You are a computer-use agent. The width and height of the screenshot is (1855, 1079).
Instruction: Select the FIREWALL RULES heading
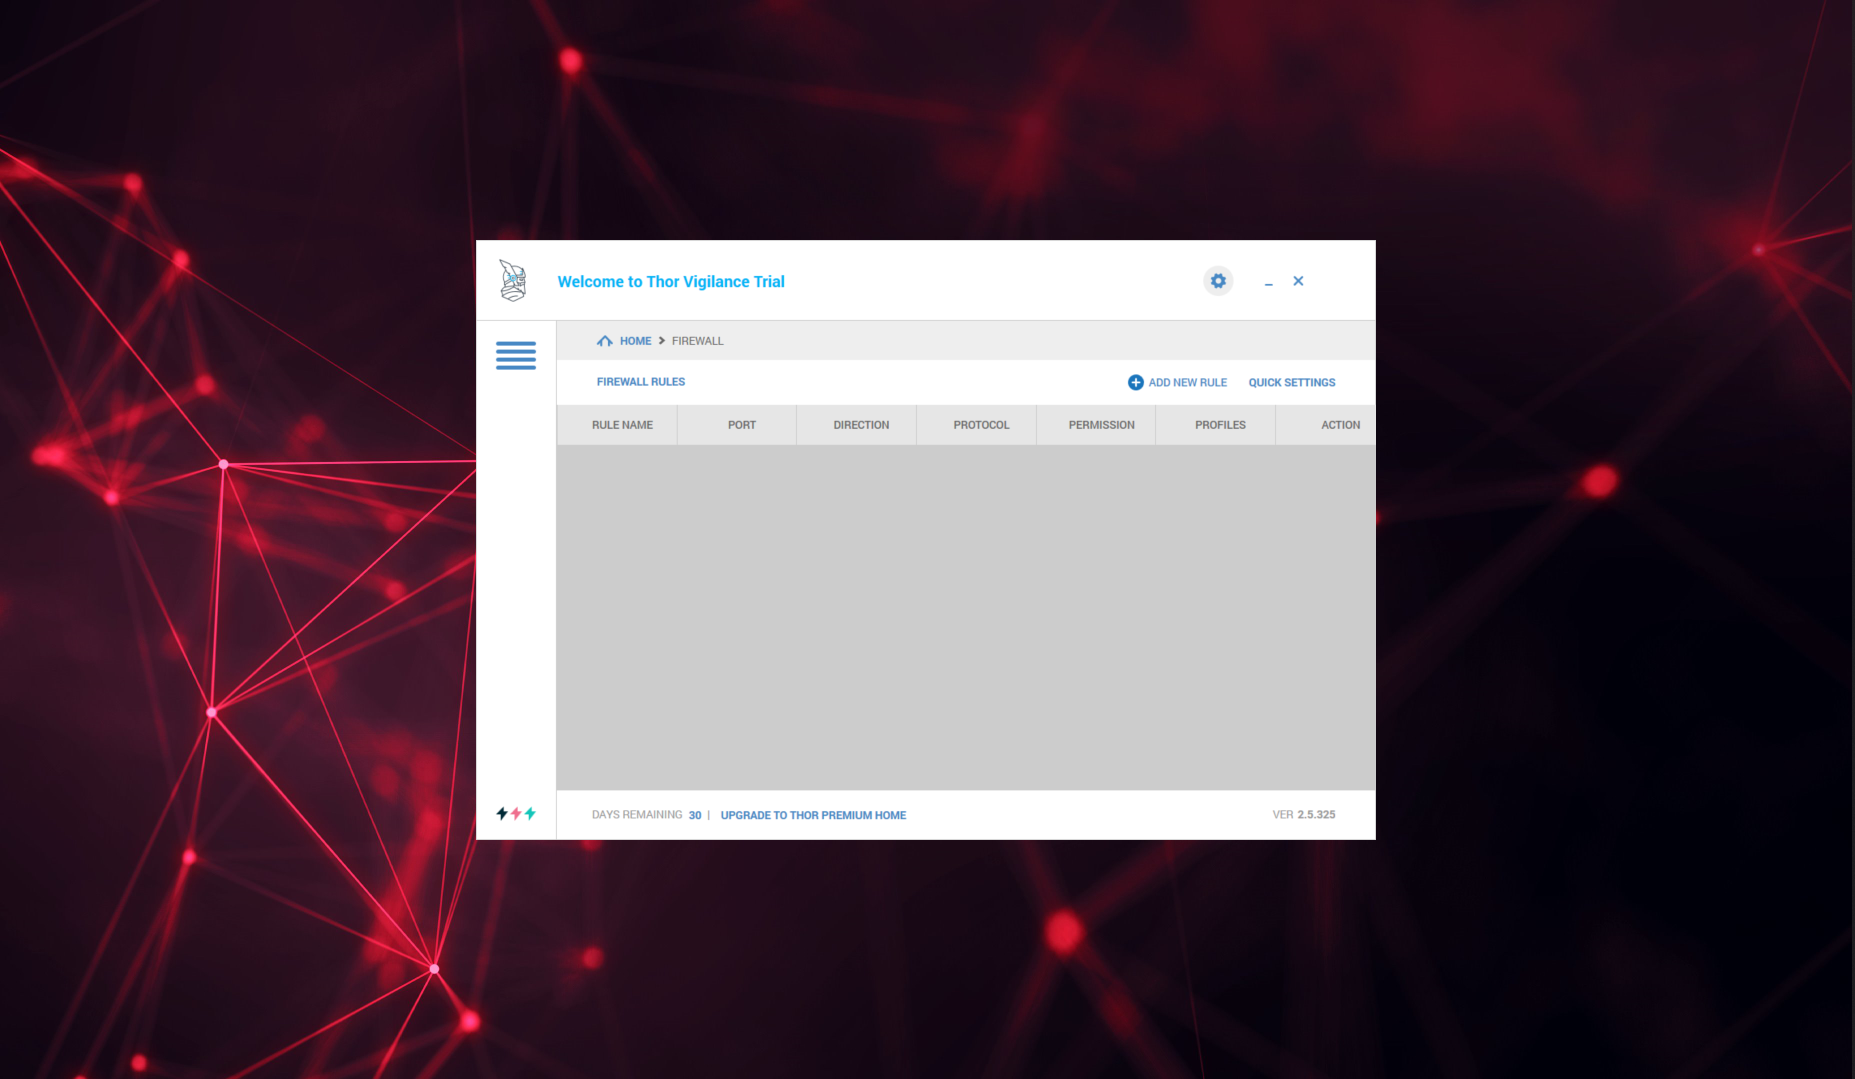(641, 382)
